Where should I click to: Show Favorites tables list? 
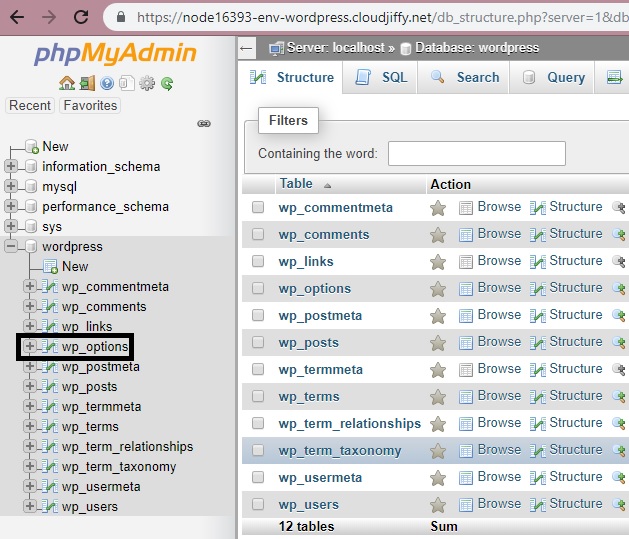click(x=90, y=105)
